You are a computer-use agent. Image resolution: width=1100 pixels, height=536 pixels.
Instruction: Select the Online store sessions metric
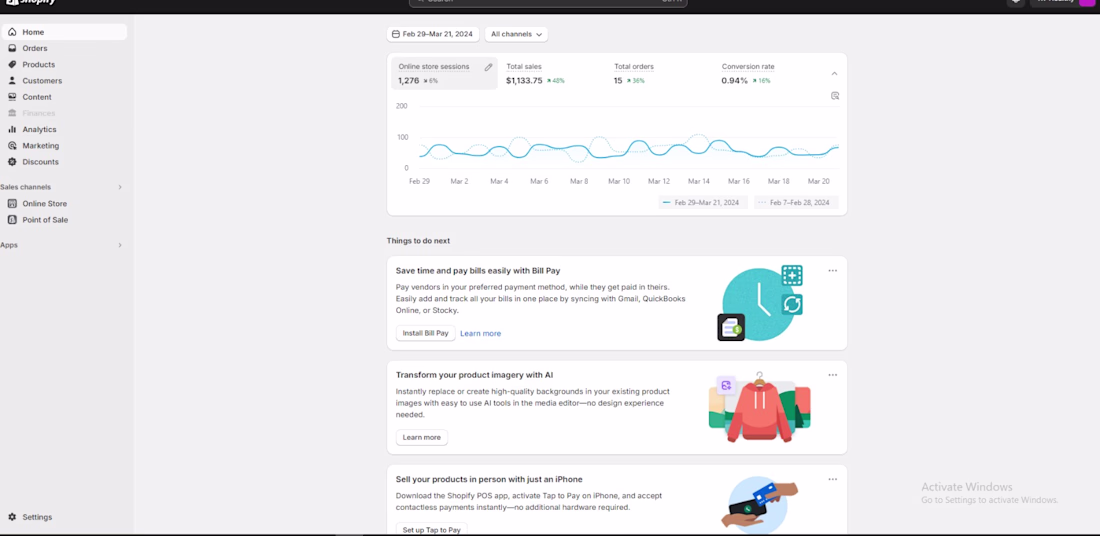tap(444, 74)
